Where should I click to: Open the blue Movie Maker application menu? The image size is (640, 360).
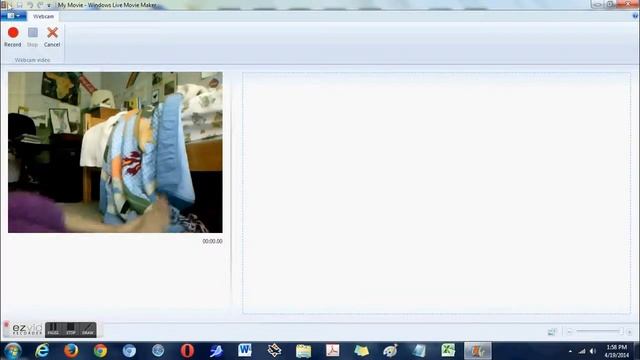click(x=13, y=16)
